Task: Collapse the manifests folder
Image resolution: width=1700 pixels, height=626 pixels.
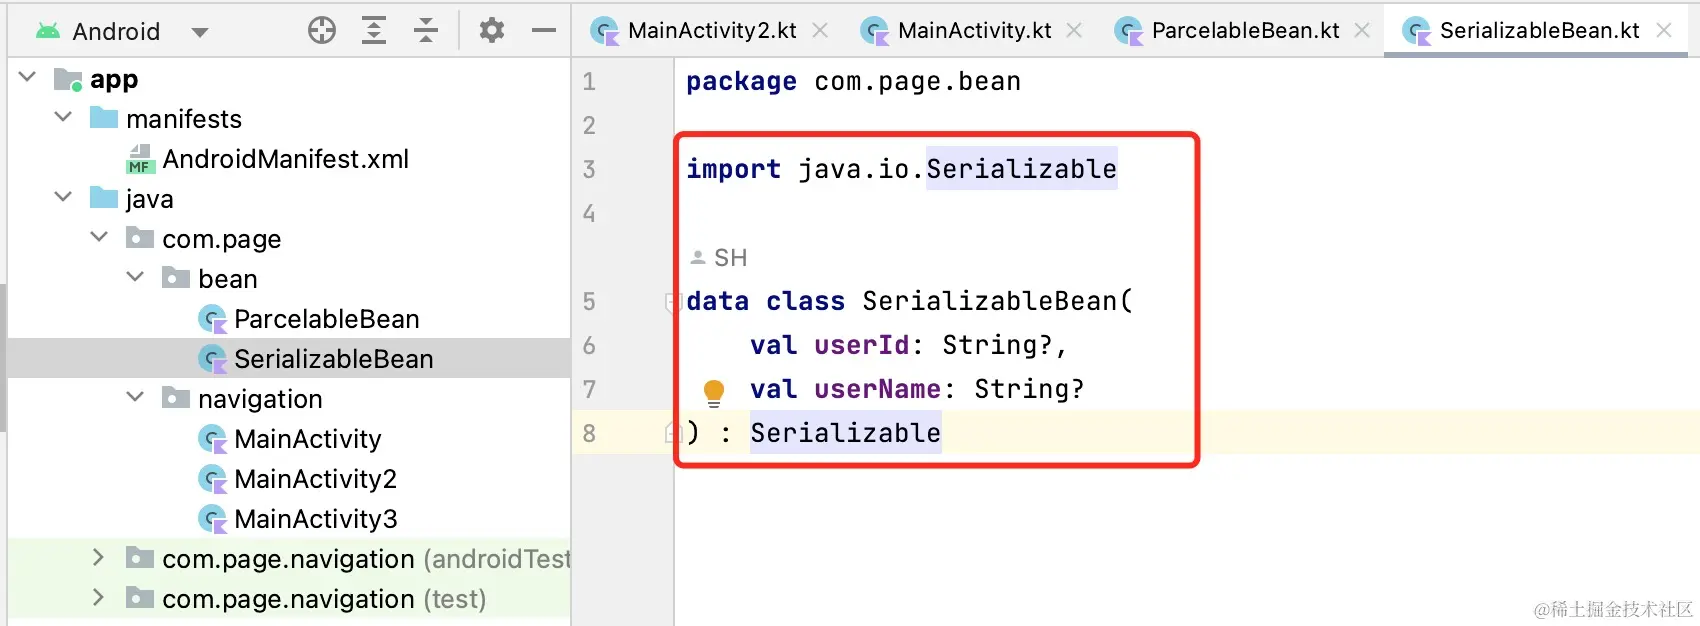Action: 63,117
